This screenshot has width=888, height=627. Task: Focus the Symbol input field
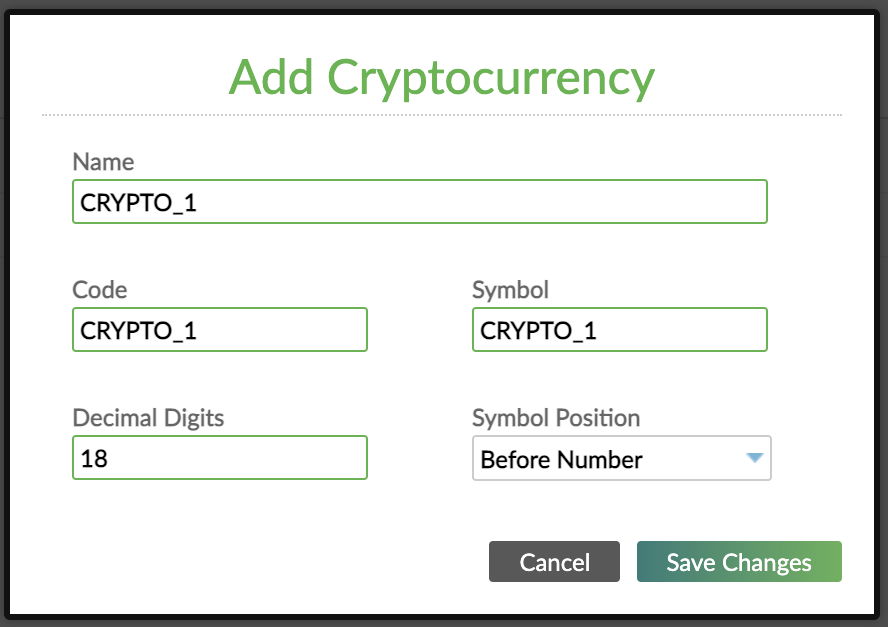pyautogui.click(x=619, y=329)
